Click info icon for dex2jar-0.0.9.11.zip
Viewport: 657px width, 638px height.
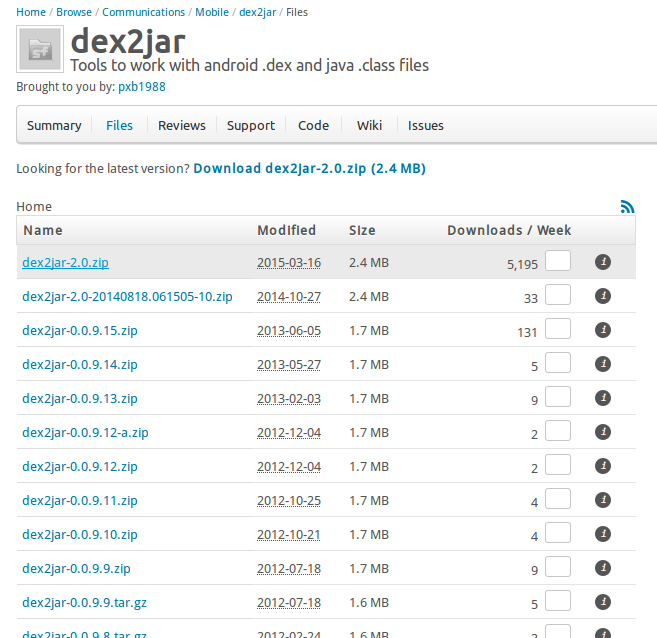pyautogui.click(x=603, y=500)
